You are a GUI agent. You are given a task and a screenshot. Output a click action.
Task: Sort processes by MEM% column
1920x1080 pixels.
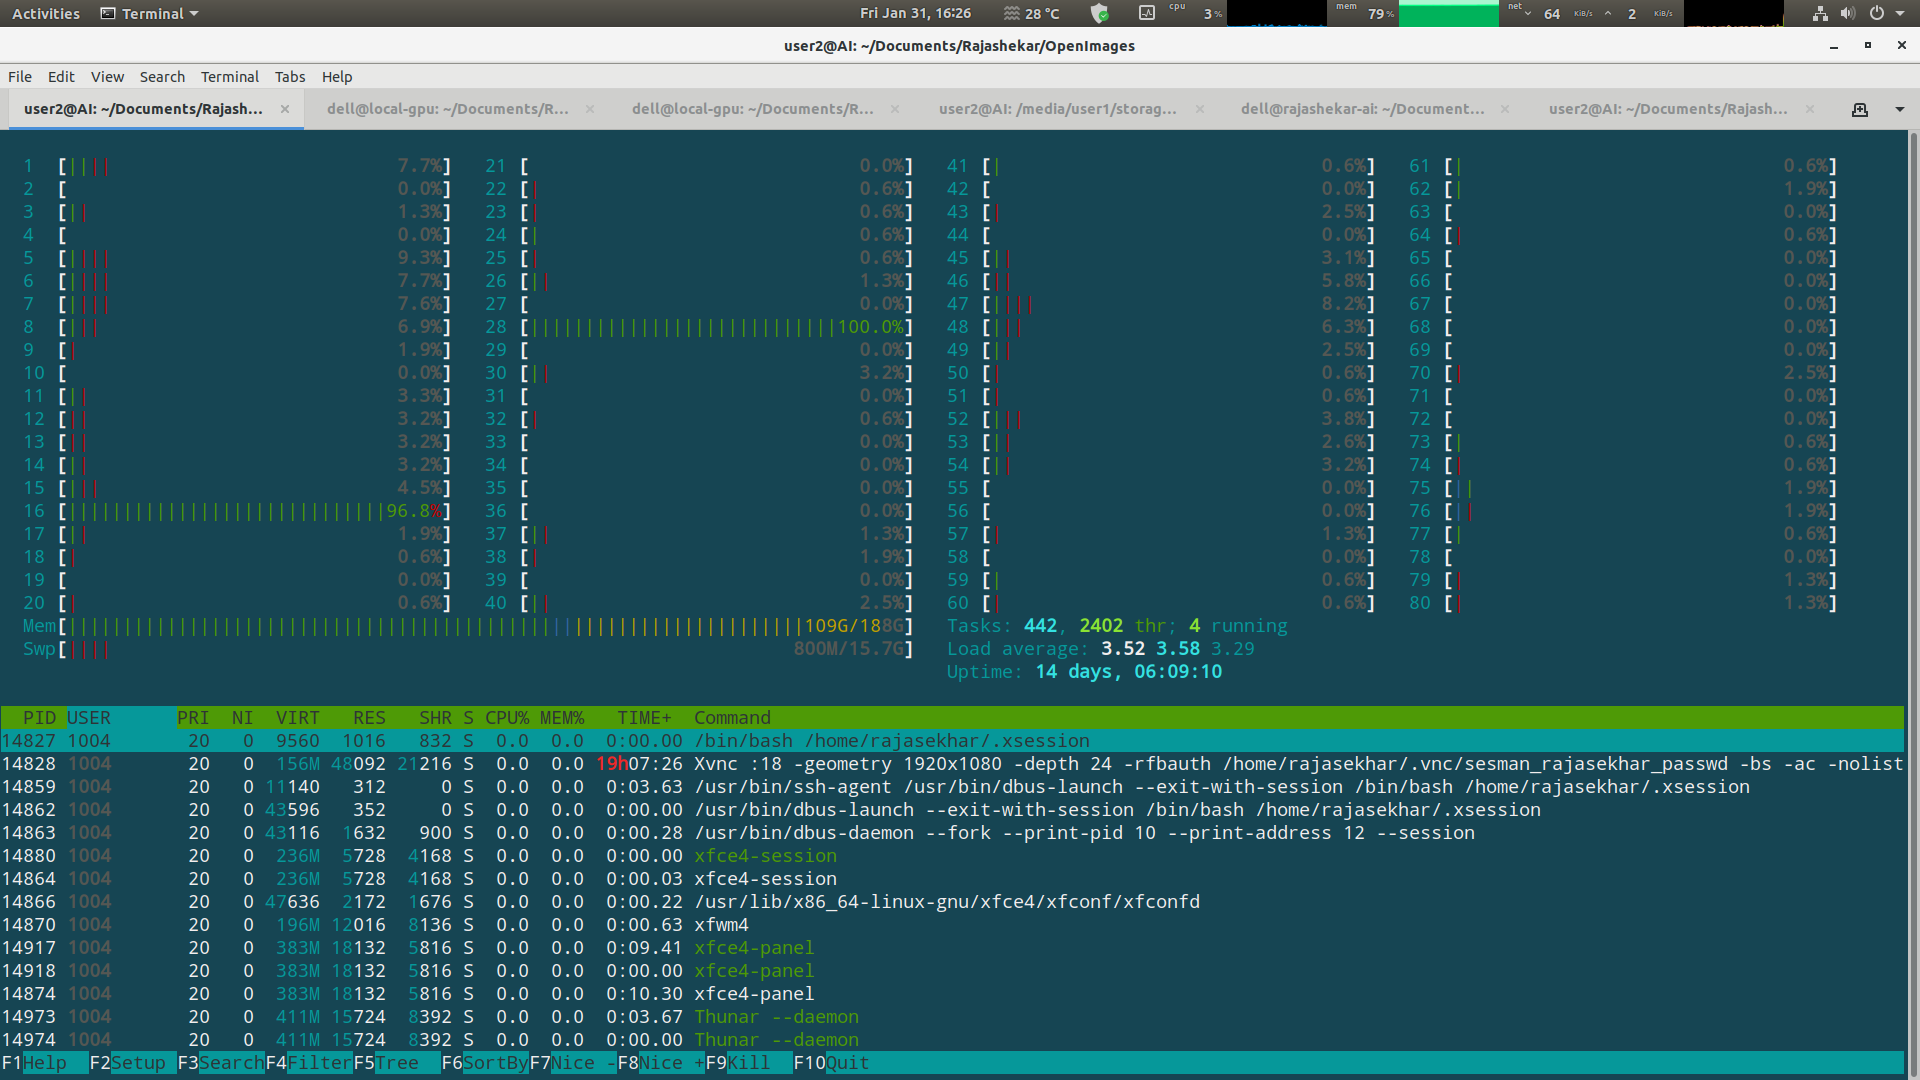pos(562,717)
